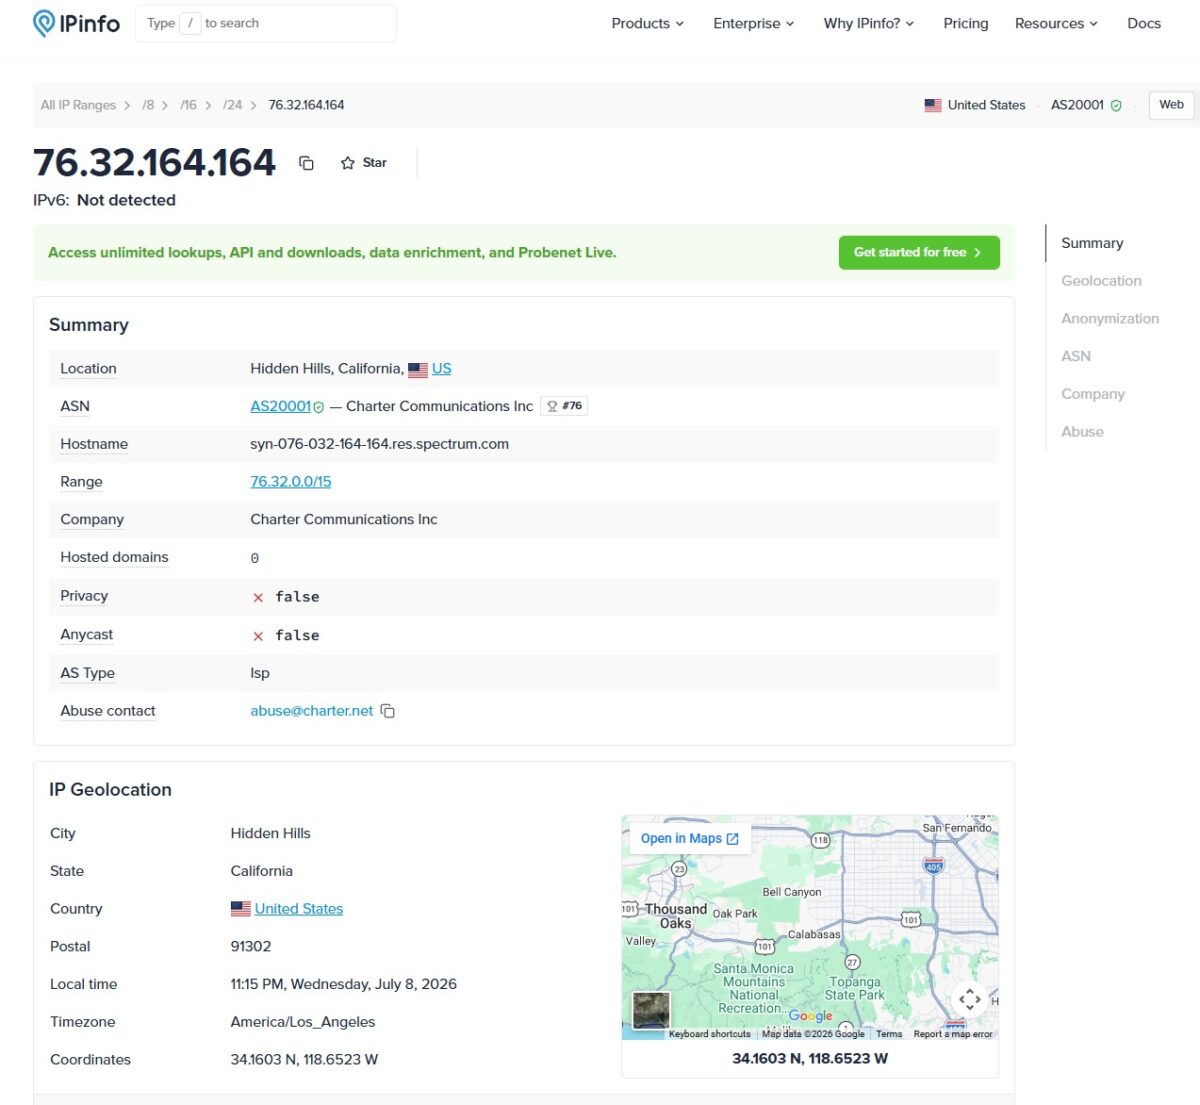
Task: Jump to Abuse section in sidebar
Action: (x=1082, y=432)
